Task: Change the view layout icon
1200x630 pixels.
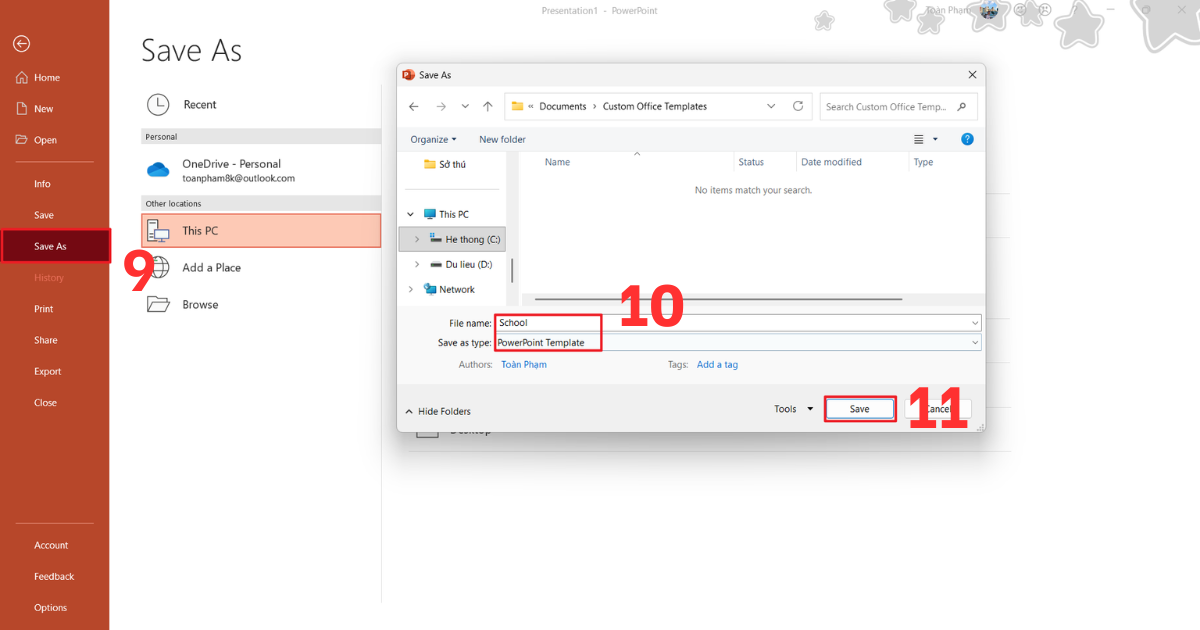Action: click(x=919, y=140)
